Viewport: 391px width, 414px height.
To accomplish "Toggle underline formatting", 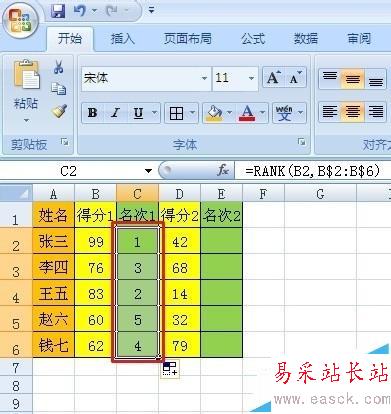I will (138, 113).
